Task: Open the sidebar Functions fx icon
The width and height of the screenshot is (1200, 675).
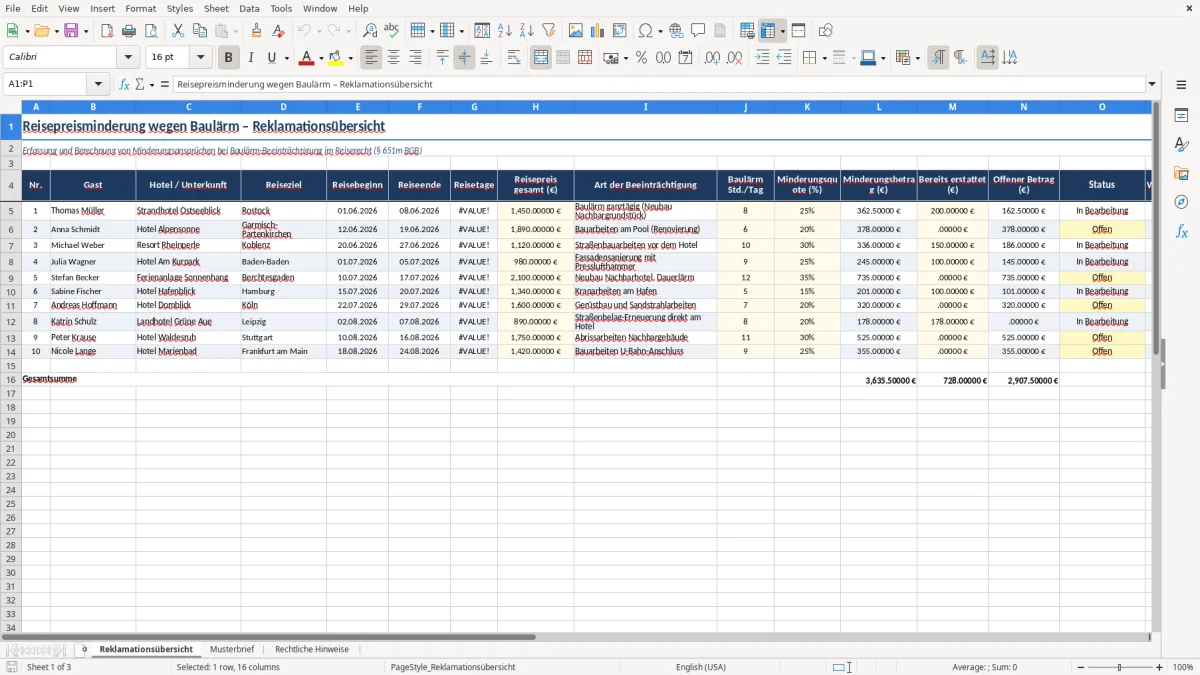Action: pos(1181,231)
